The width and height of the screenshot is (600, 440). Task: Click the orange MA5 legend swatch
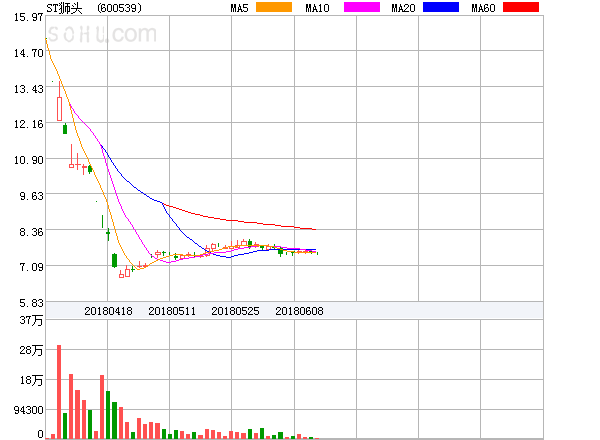click(x=274, y=7)
